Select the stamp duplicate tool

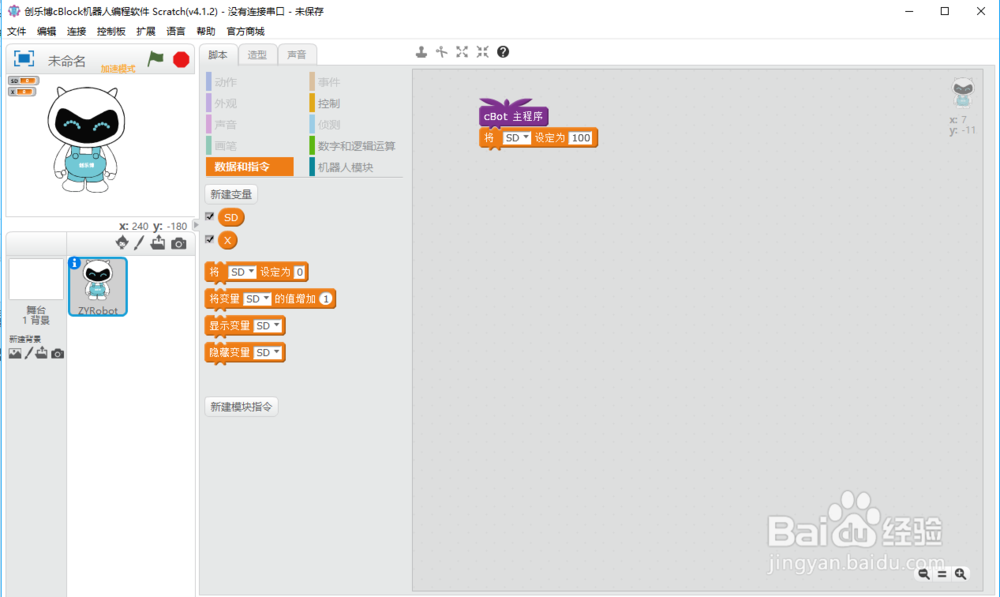(421, 51)
